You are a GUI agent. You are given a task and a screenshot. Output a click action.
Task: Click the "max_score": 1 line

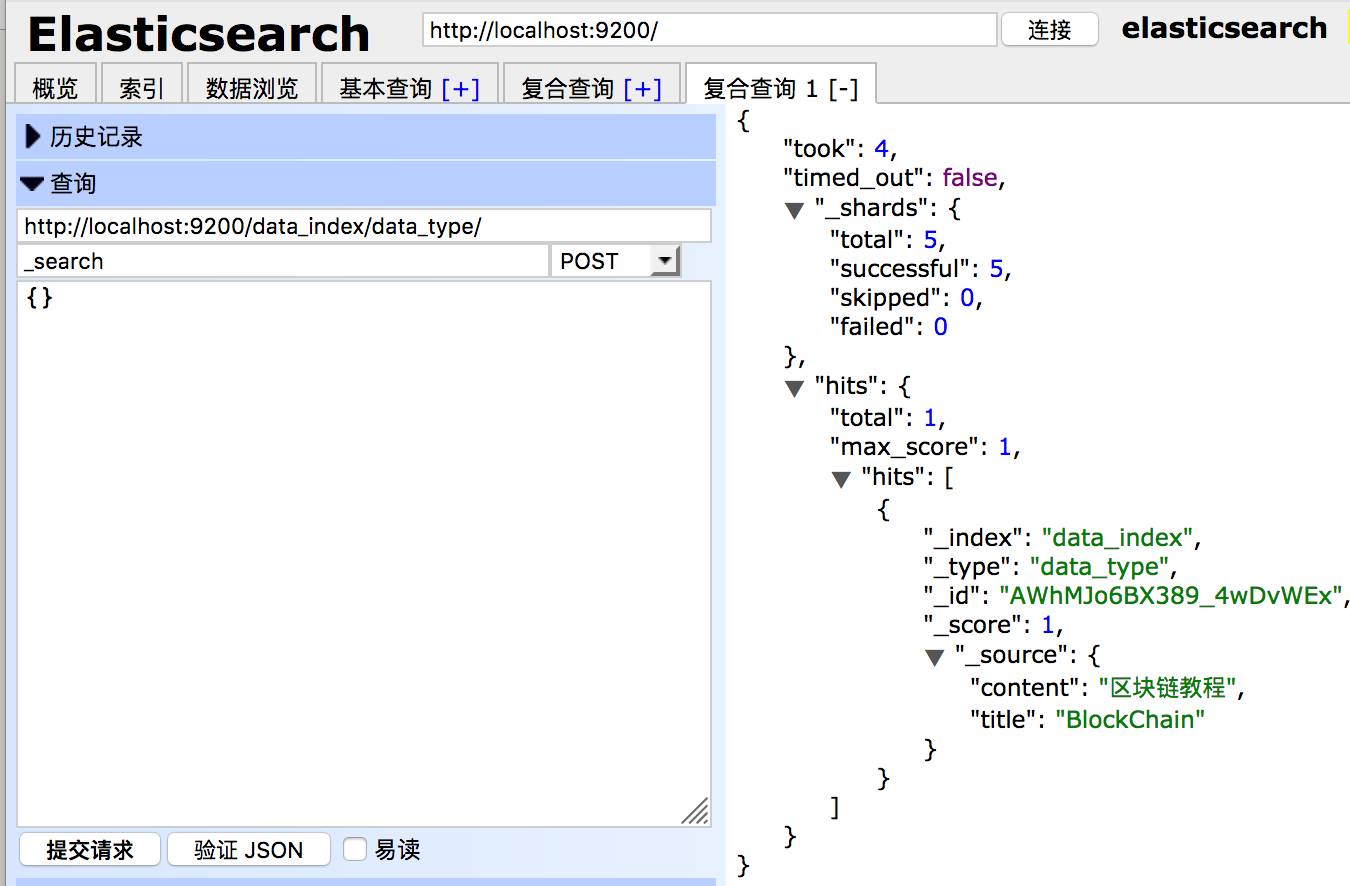(925, 446)
